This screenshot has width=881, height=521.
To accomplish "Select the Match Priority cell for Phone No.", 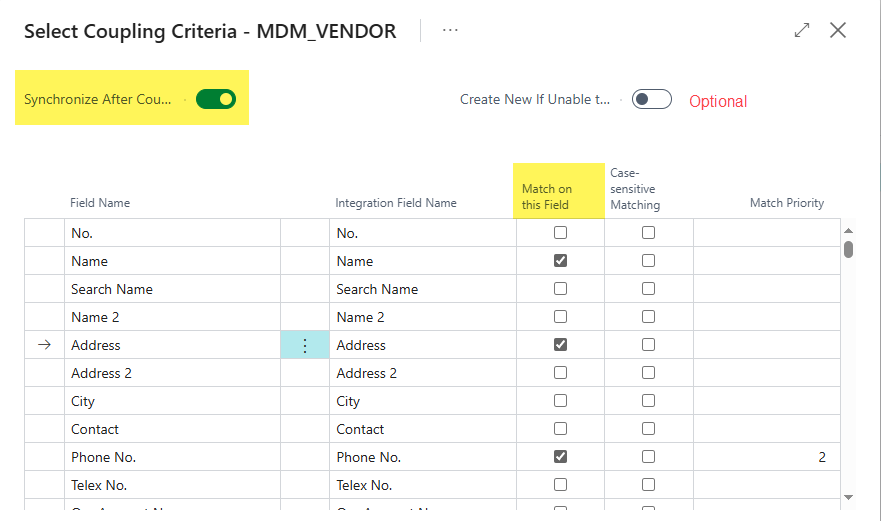I will (x=766, y=457).
